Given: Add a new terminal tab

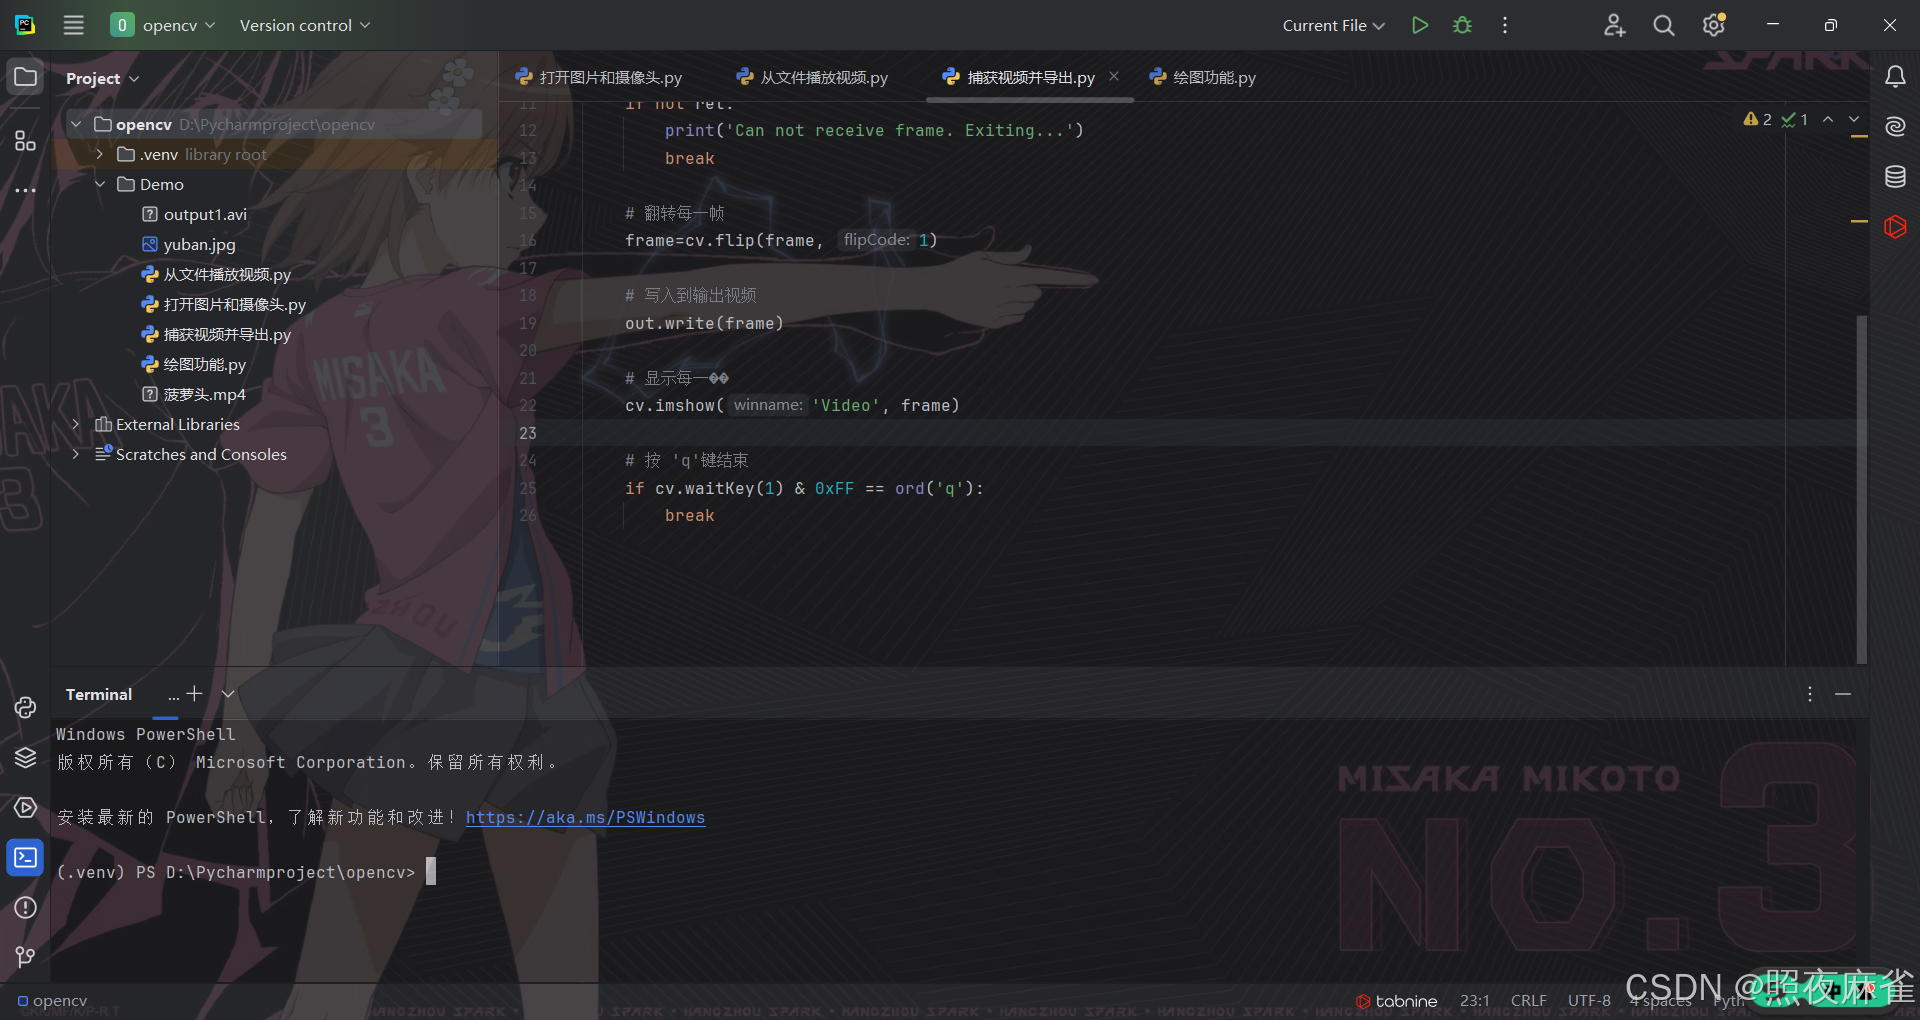Looking at the screenshot, I should 194,693.
